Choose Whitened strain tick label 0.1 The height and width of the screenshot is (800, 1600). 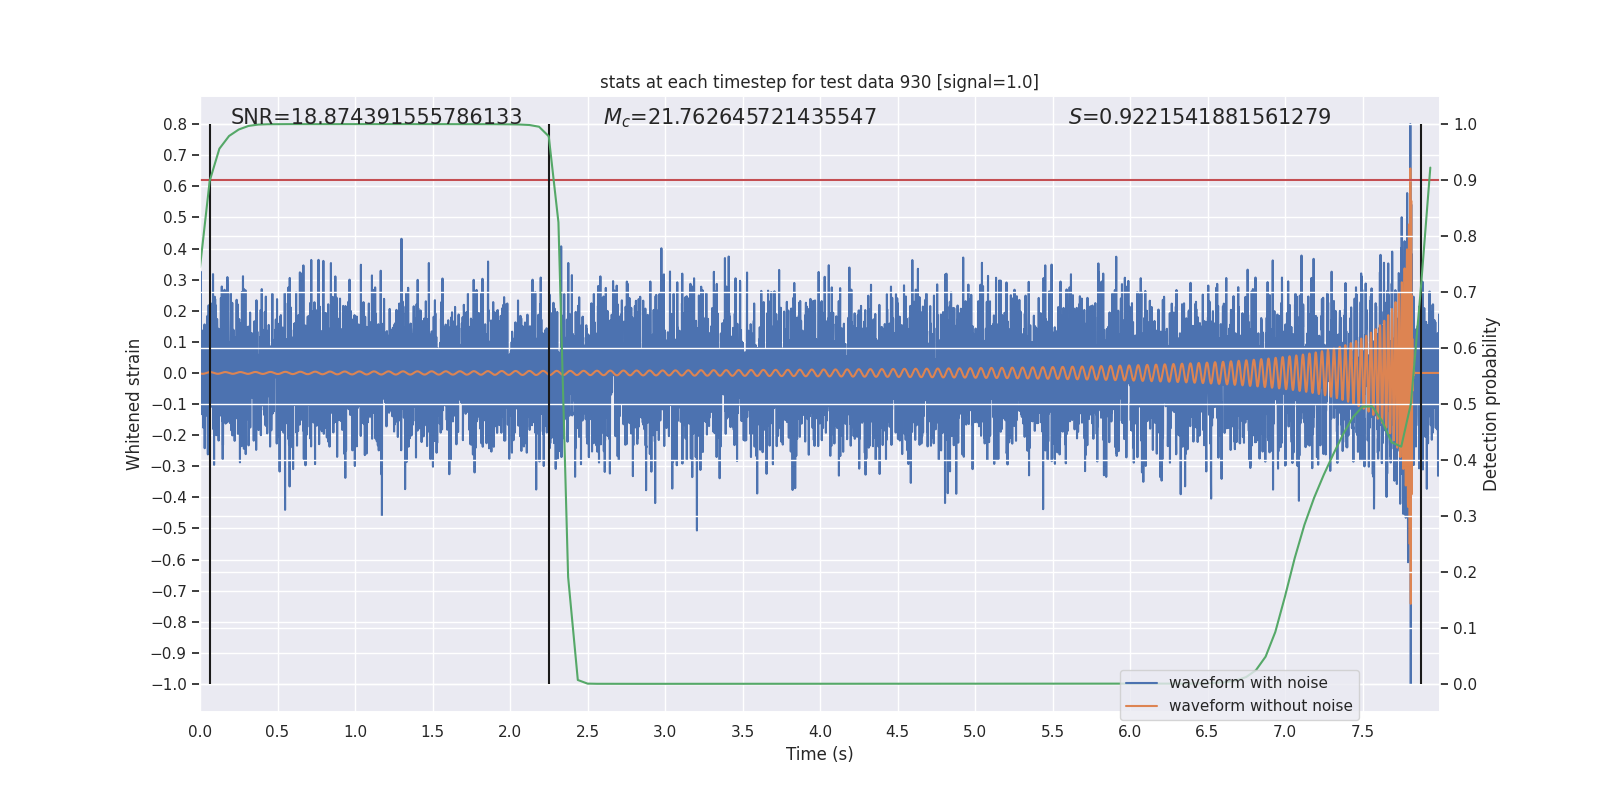point(175,342)
